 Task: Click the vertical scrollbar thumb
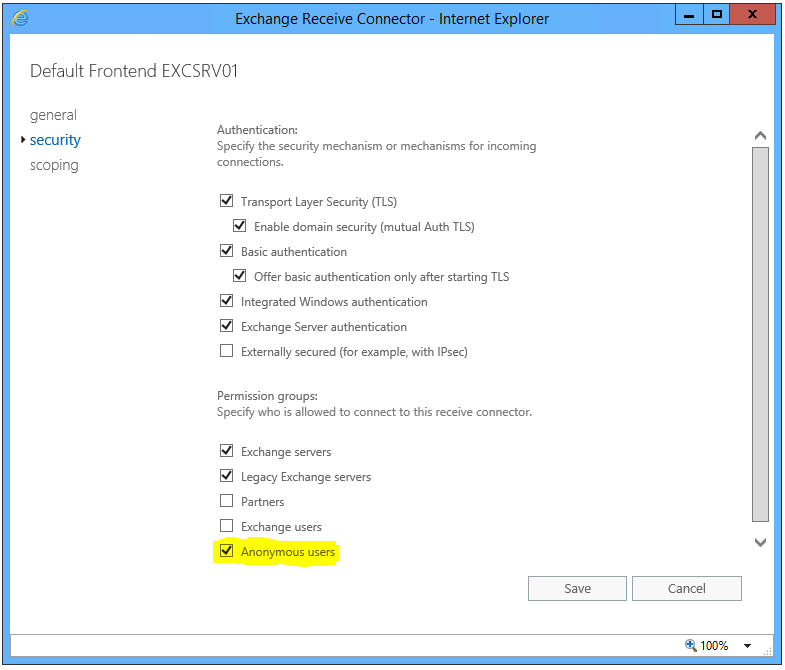click(x=760, y=334)
